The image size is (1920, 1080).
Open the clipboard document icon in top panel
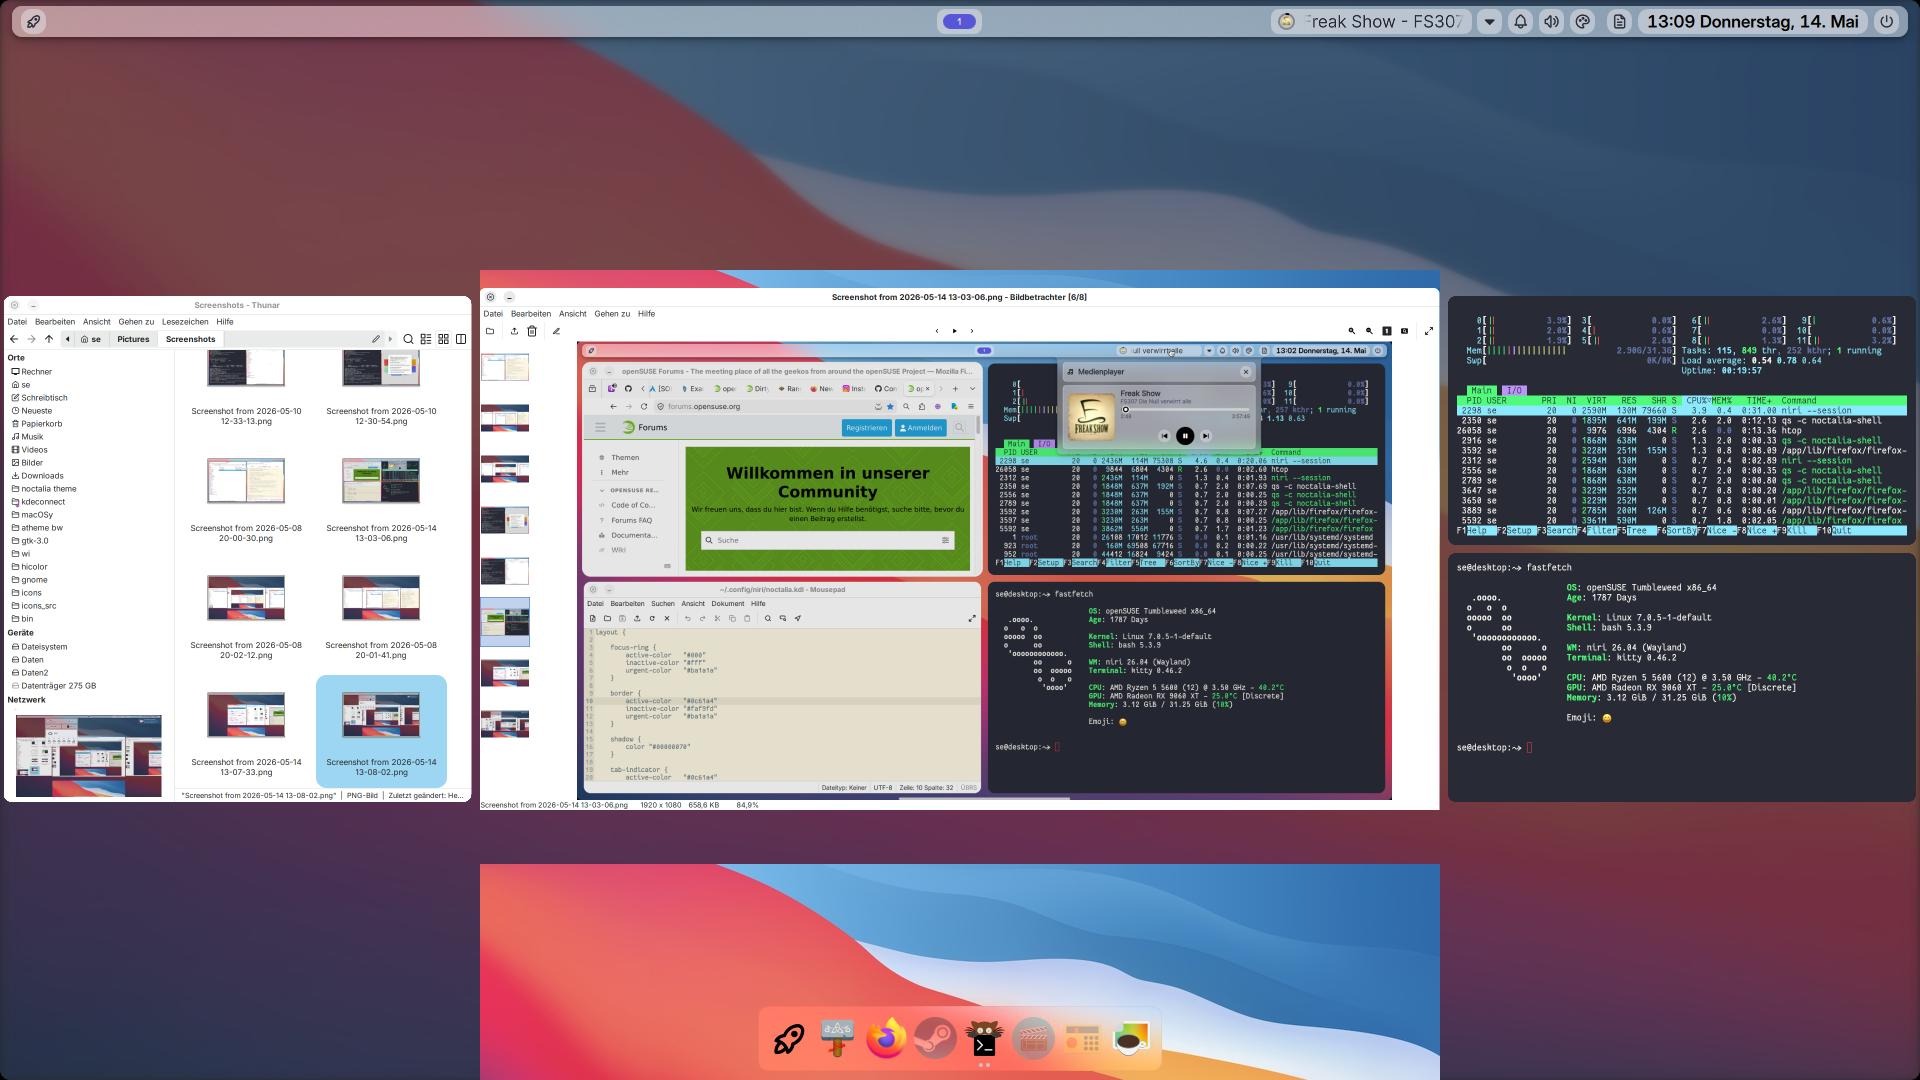tap(1620, 21)
